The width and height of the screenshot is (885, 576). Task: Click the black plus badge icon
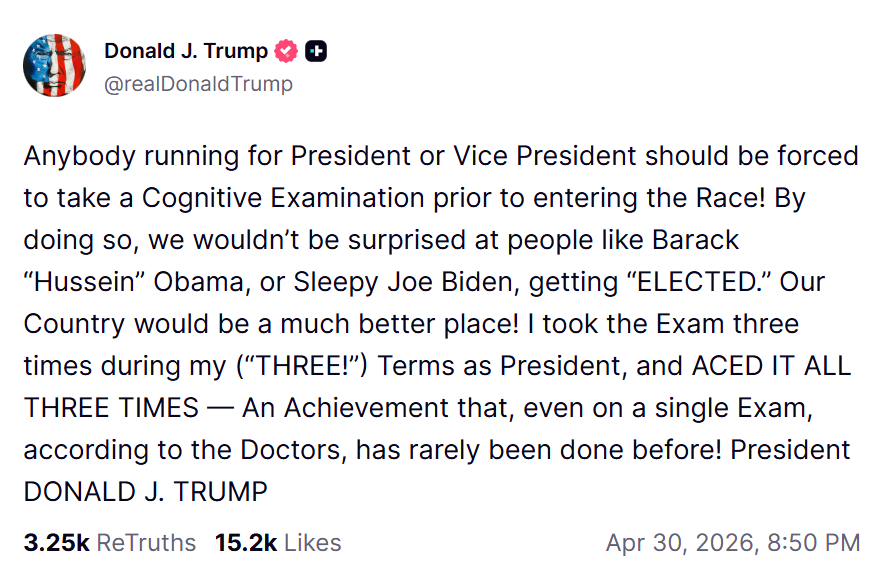(315, 51)
